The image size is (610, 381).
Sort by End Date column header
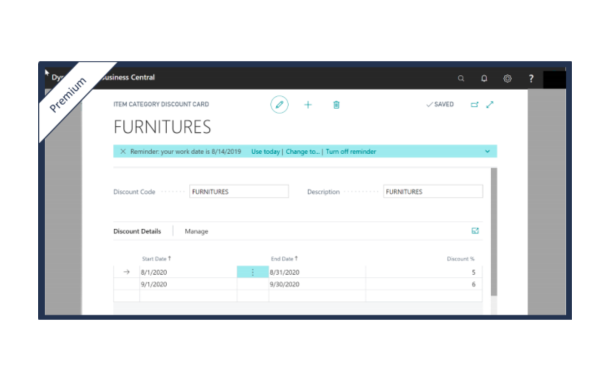click(x=284, y=258)
